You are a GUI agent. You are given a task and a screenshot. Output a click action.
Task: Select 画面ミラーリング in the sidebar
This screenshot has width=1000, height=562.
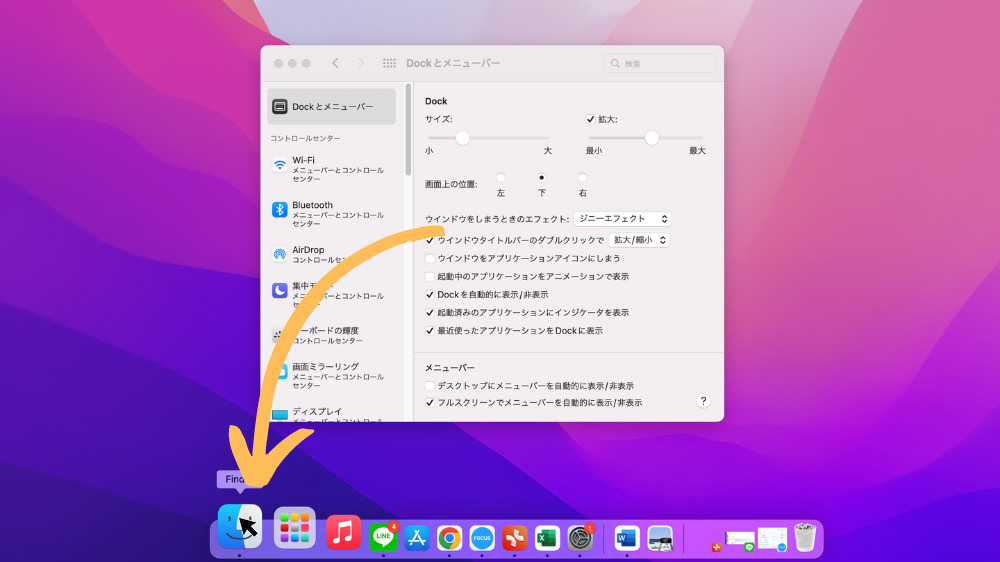(332, 376)
